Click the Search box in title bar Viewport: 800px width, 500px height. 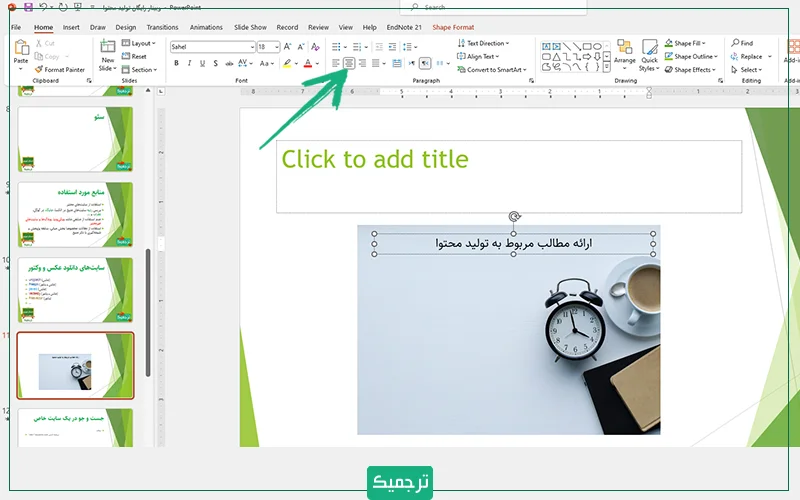tap(493, 7)
